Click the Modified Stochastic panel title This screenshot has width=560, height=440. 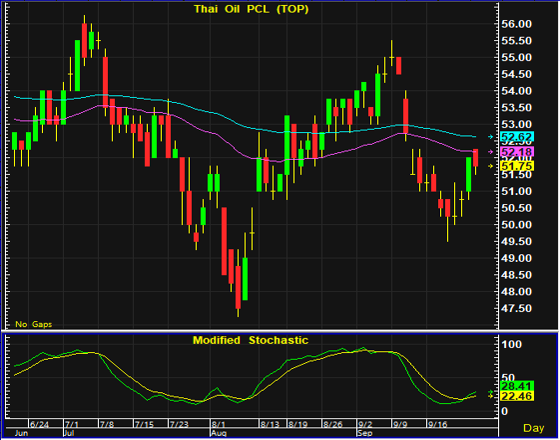coord(250,340)
